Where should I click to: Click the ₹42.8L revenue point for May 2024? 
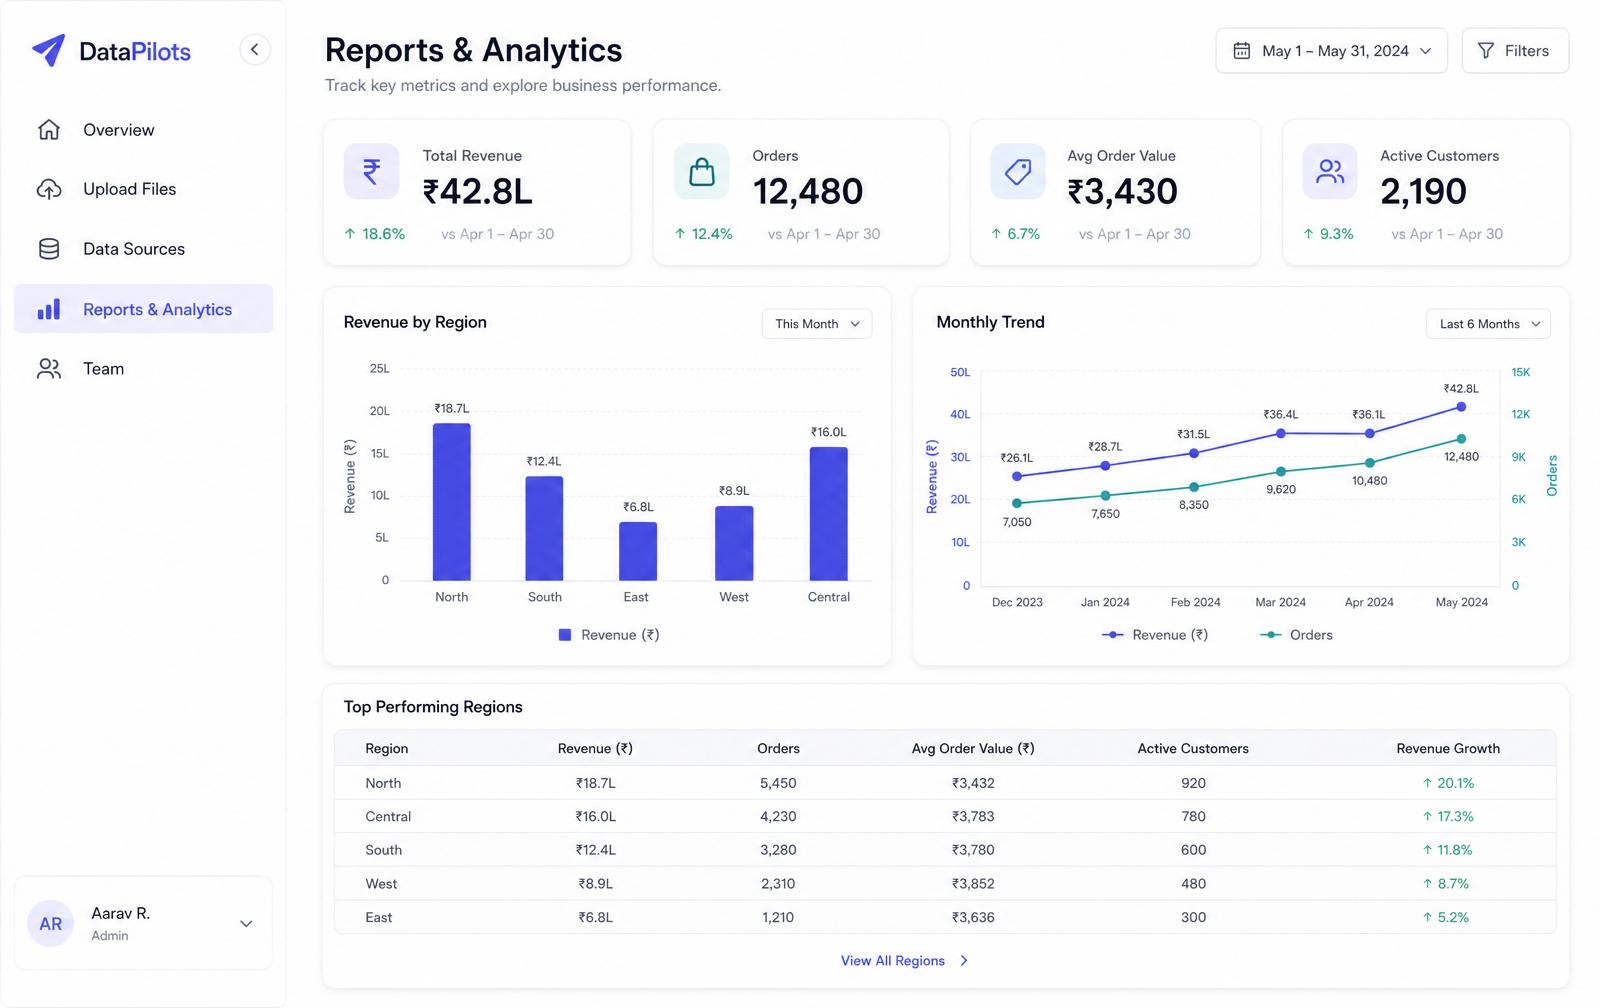point(1461,407)
